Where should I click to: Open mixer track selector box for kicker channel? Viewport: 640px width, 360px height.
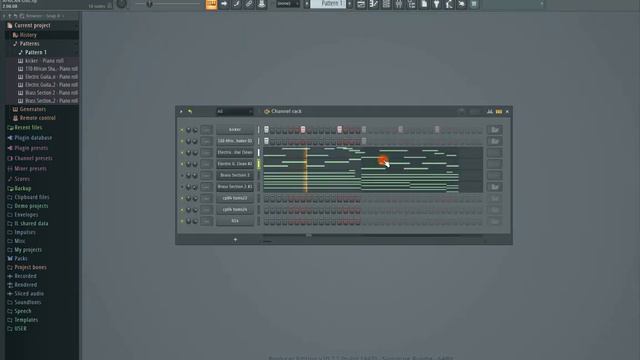pos(207,130)
